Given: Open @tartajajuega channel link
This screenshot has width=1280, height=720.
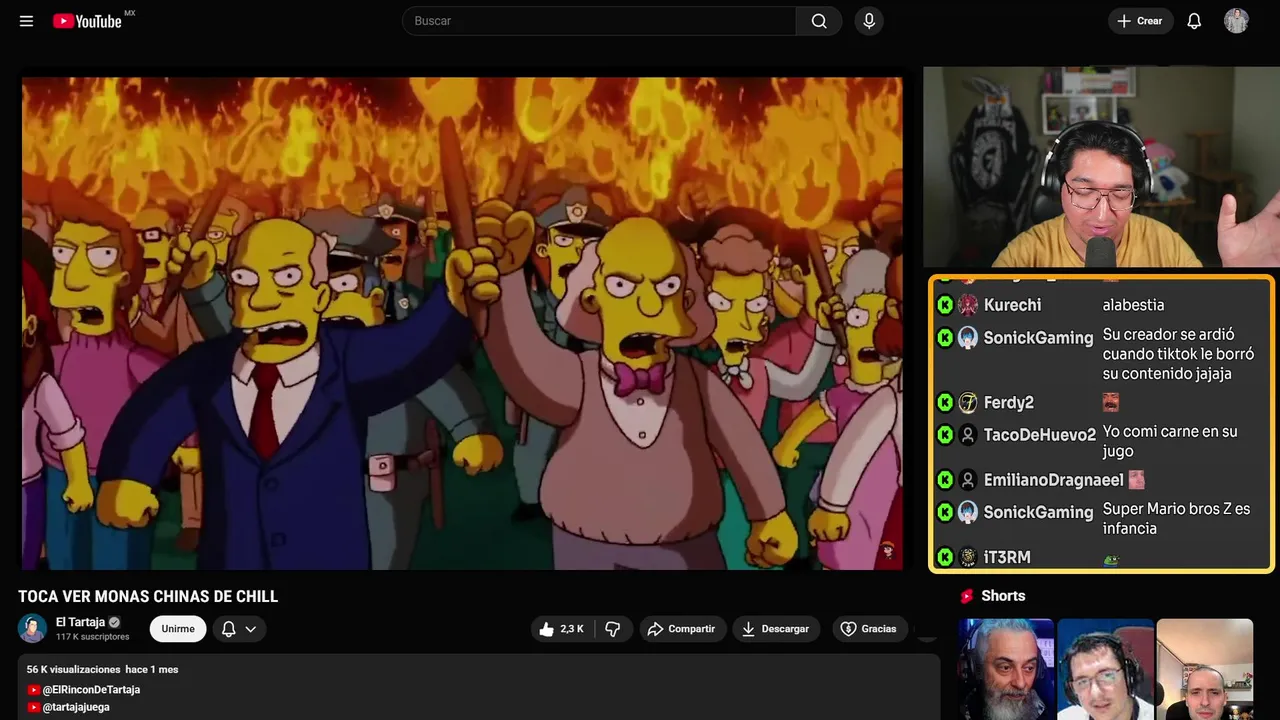Looking at the screenshot, I should pos(76,707).
